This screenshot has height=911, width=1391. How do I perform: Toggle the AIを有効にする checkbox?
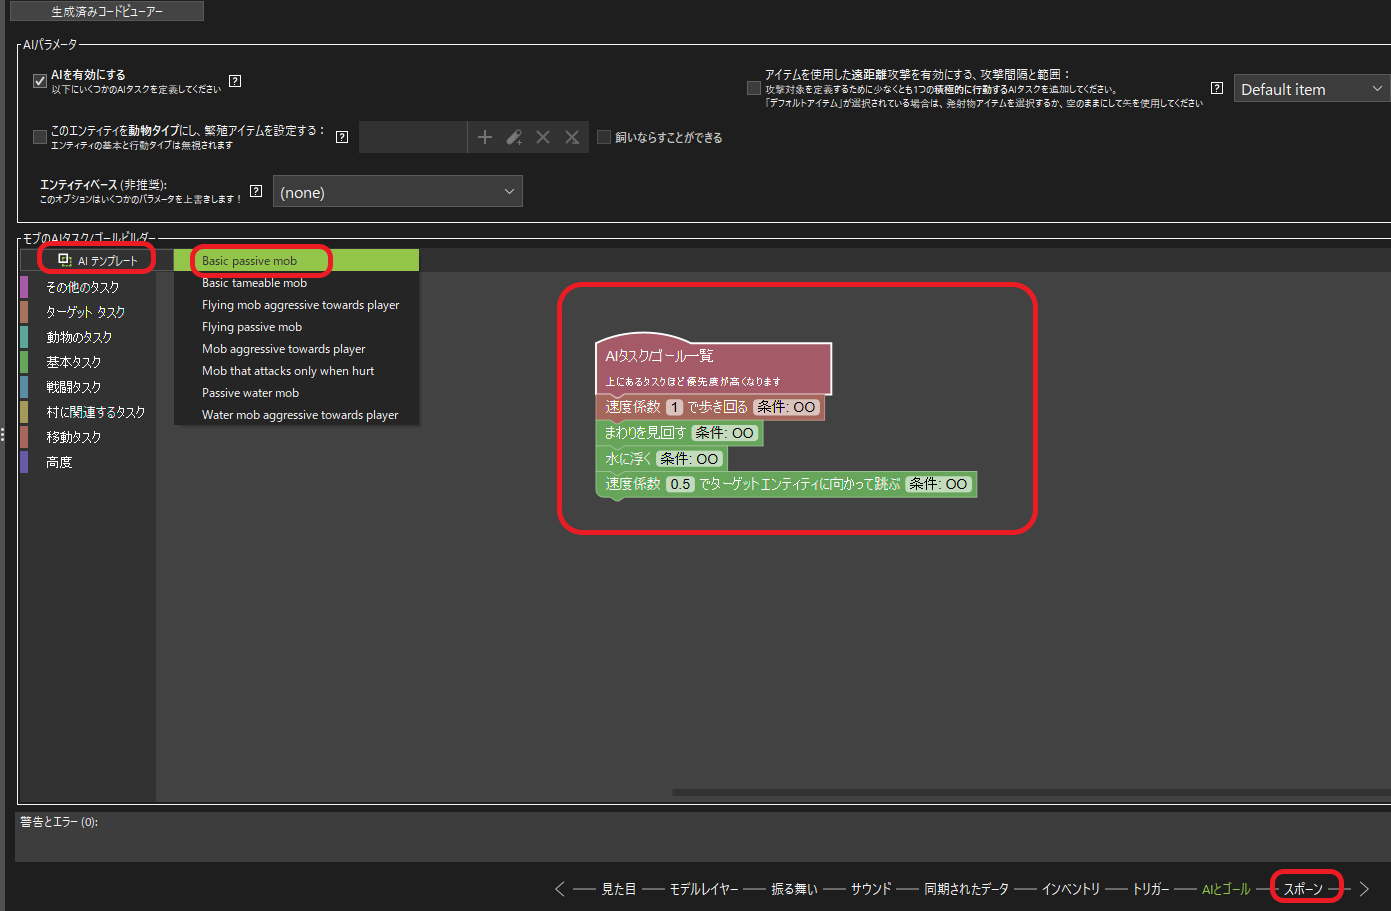[40, 81]
